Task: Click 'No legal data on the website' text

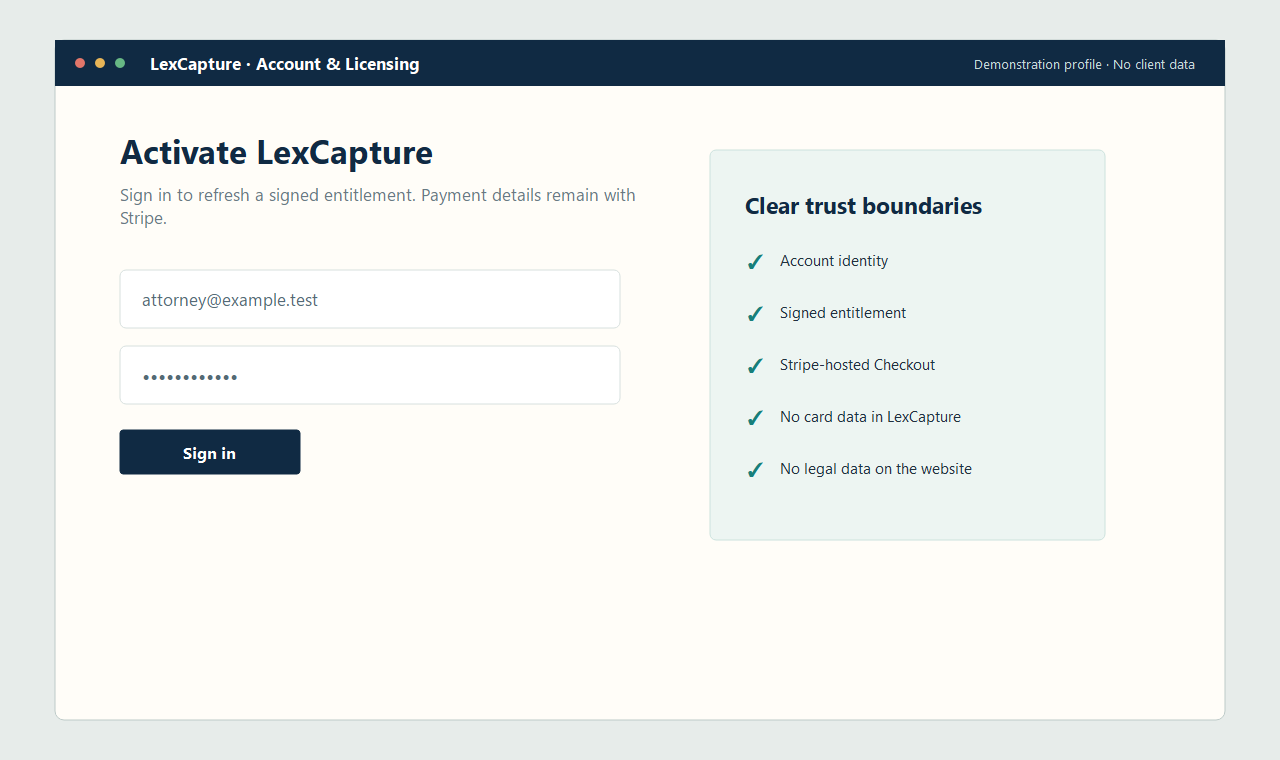Action: [876, 469]
